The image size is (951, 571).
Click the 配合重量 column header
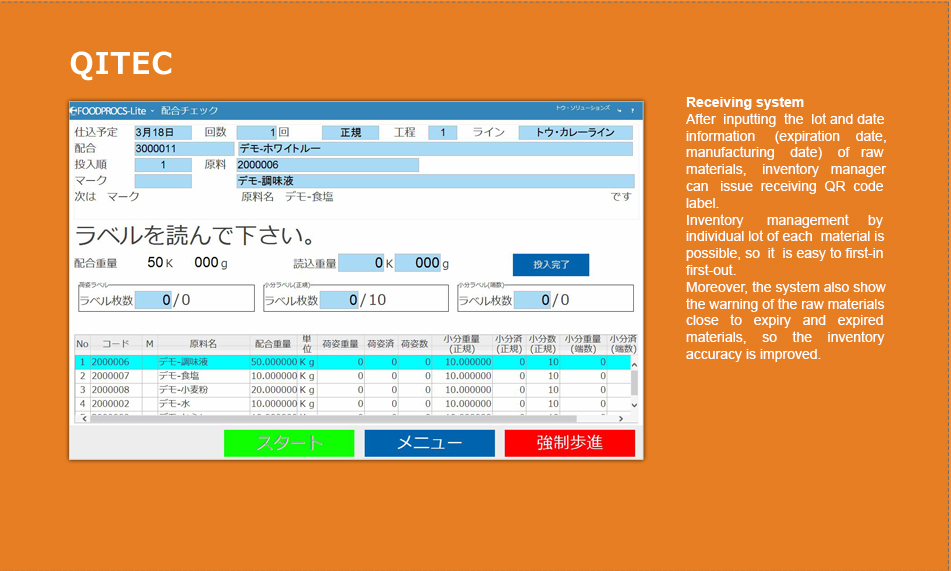click(273, 344)
